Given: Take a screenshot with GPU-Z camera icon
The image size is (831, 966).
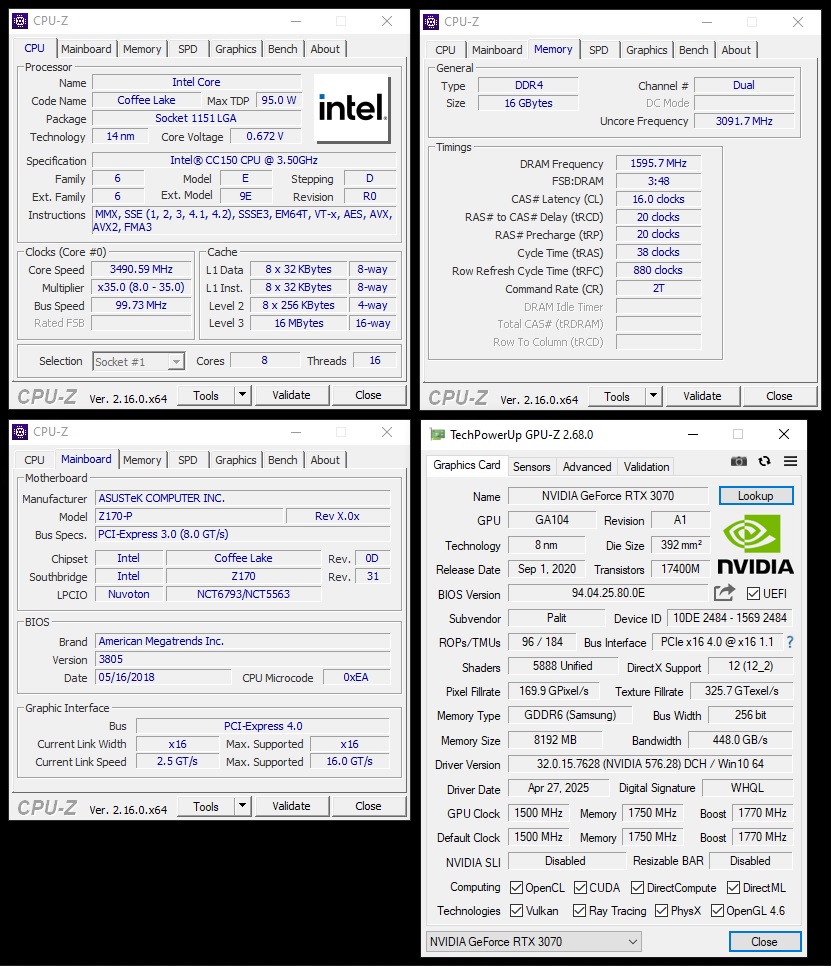Looking at the screenshot, I should (739, 461).
